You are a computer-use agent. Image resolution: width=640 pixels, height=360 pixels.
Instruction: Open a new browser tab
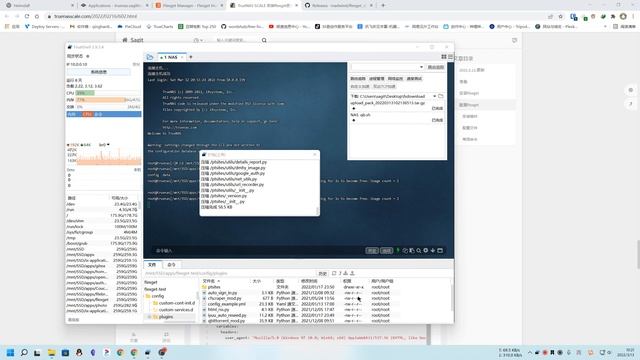point(383,5)
